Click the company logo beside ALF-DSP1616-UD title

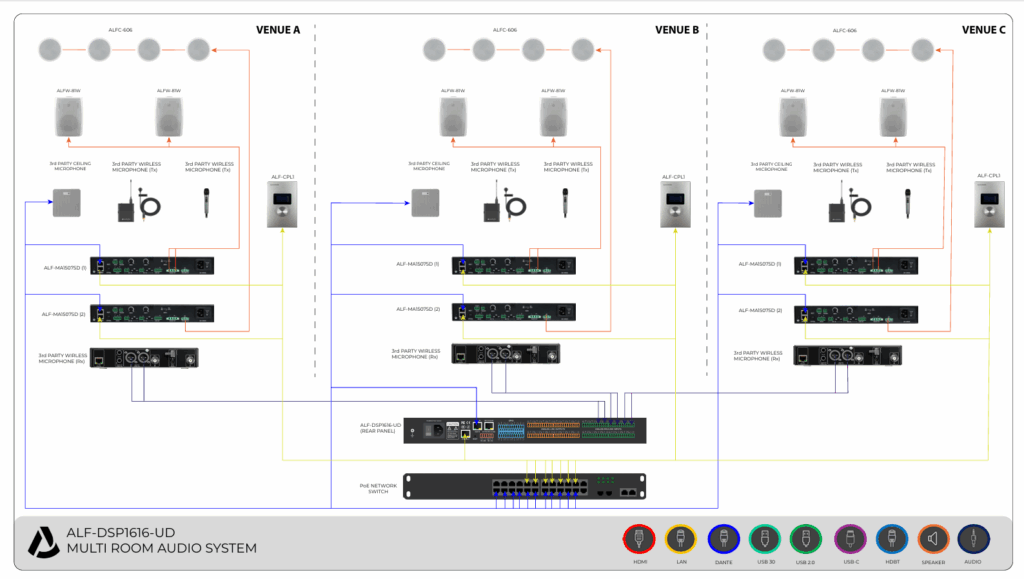tap(43, 542)
